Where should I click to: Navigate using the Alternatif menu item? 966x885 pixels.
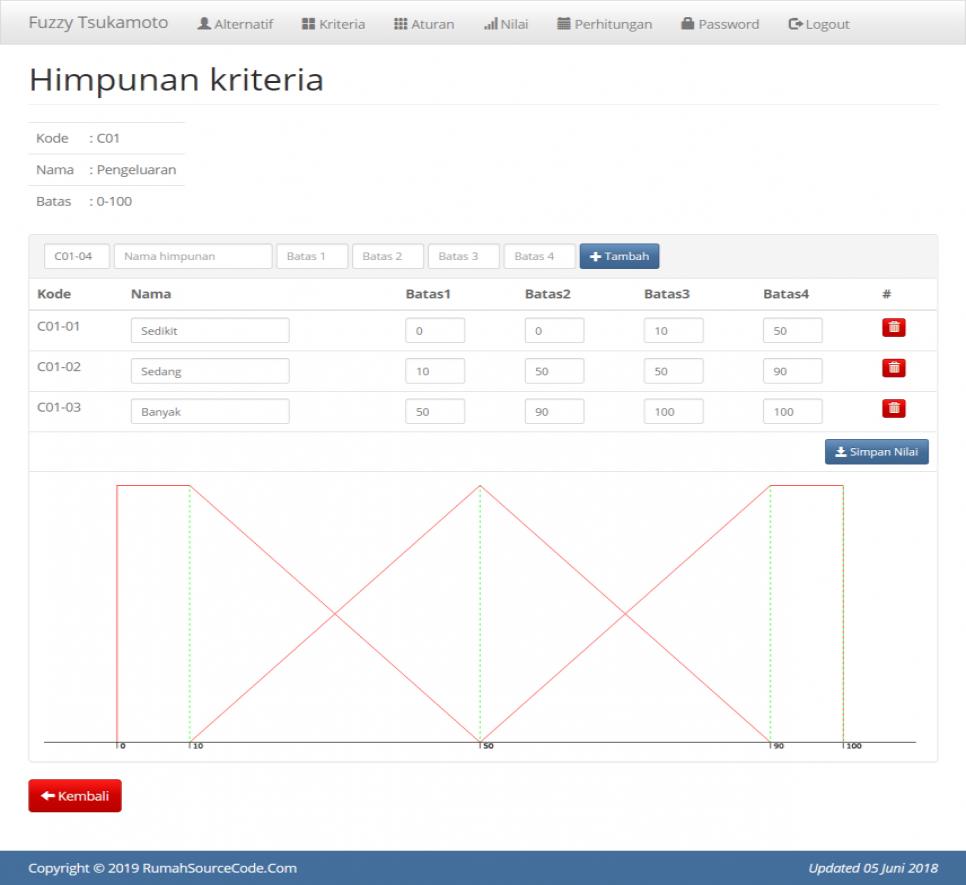tap(235, 23)
